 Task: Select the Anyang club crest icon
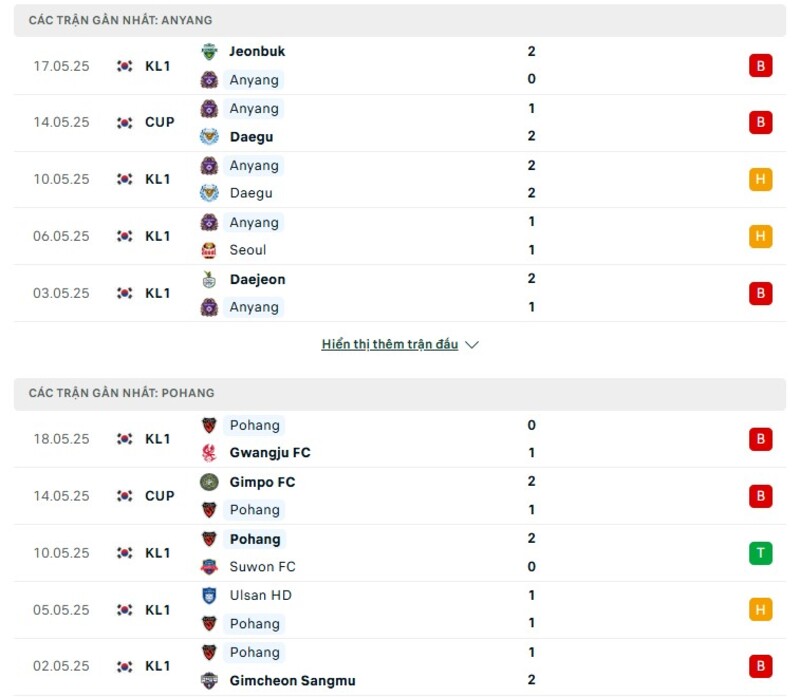(x=210, y=80)
